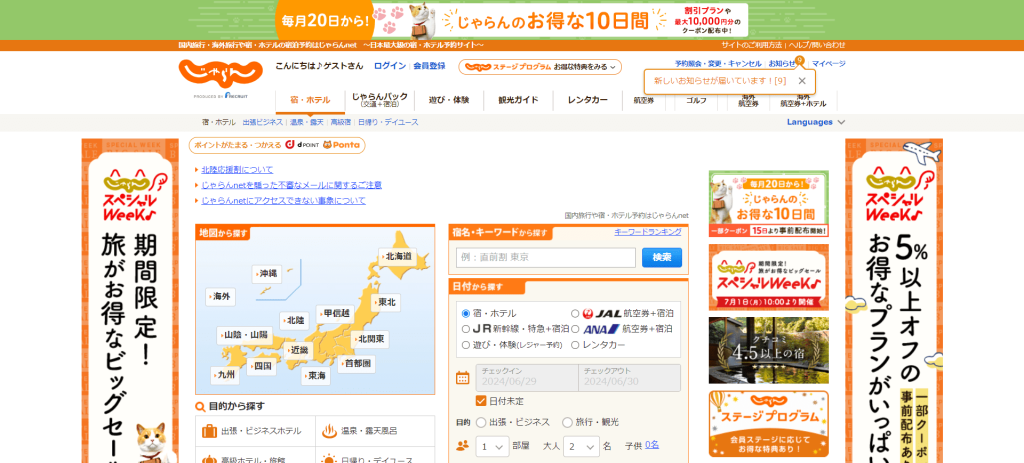Click the チェックイン date field
Viewport: 1024px width, 463px height.
click(526, 377)
